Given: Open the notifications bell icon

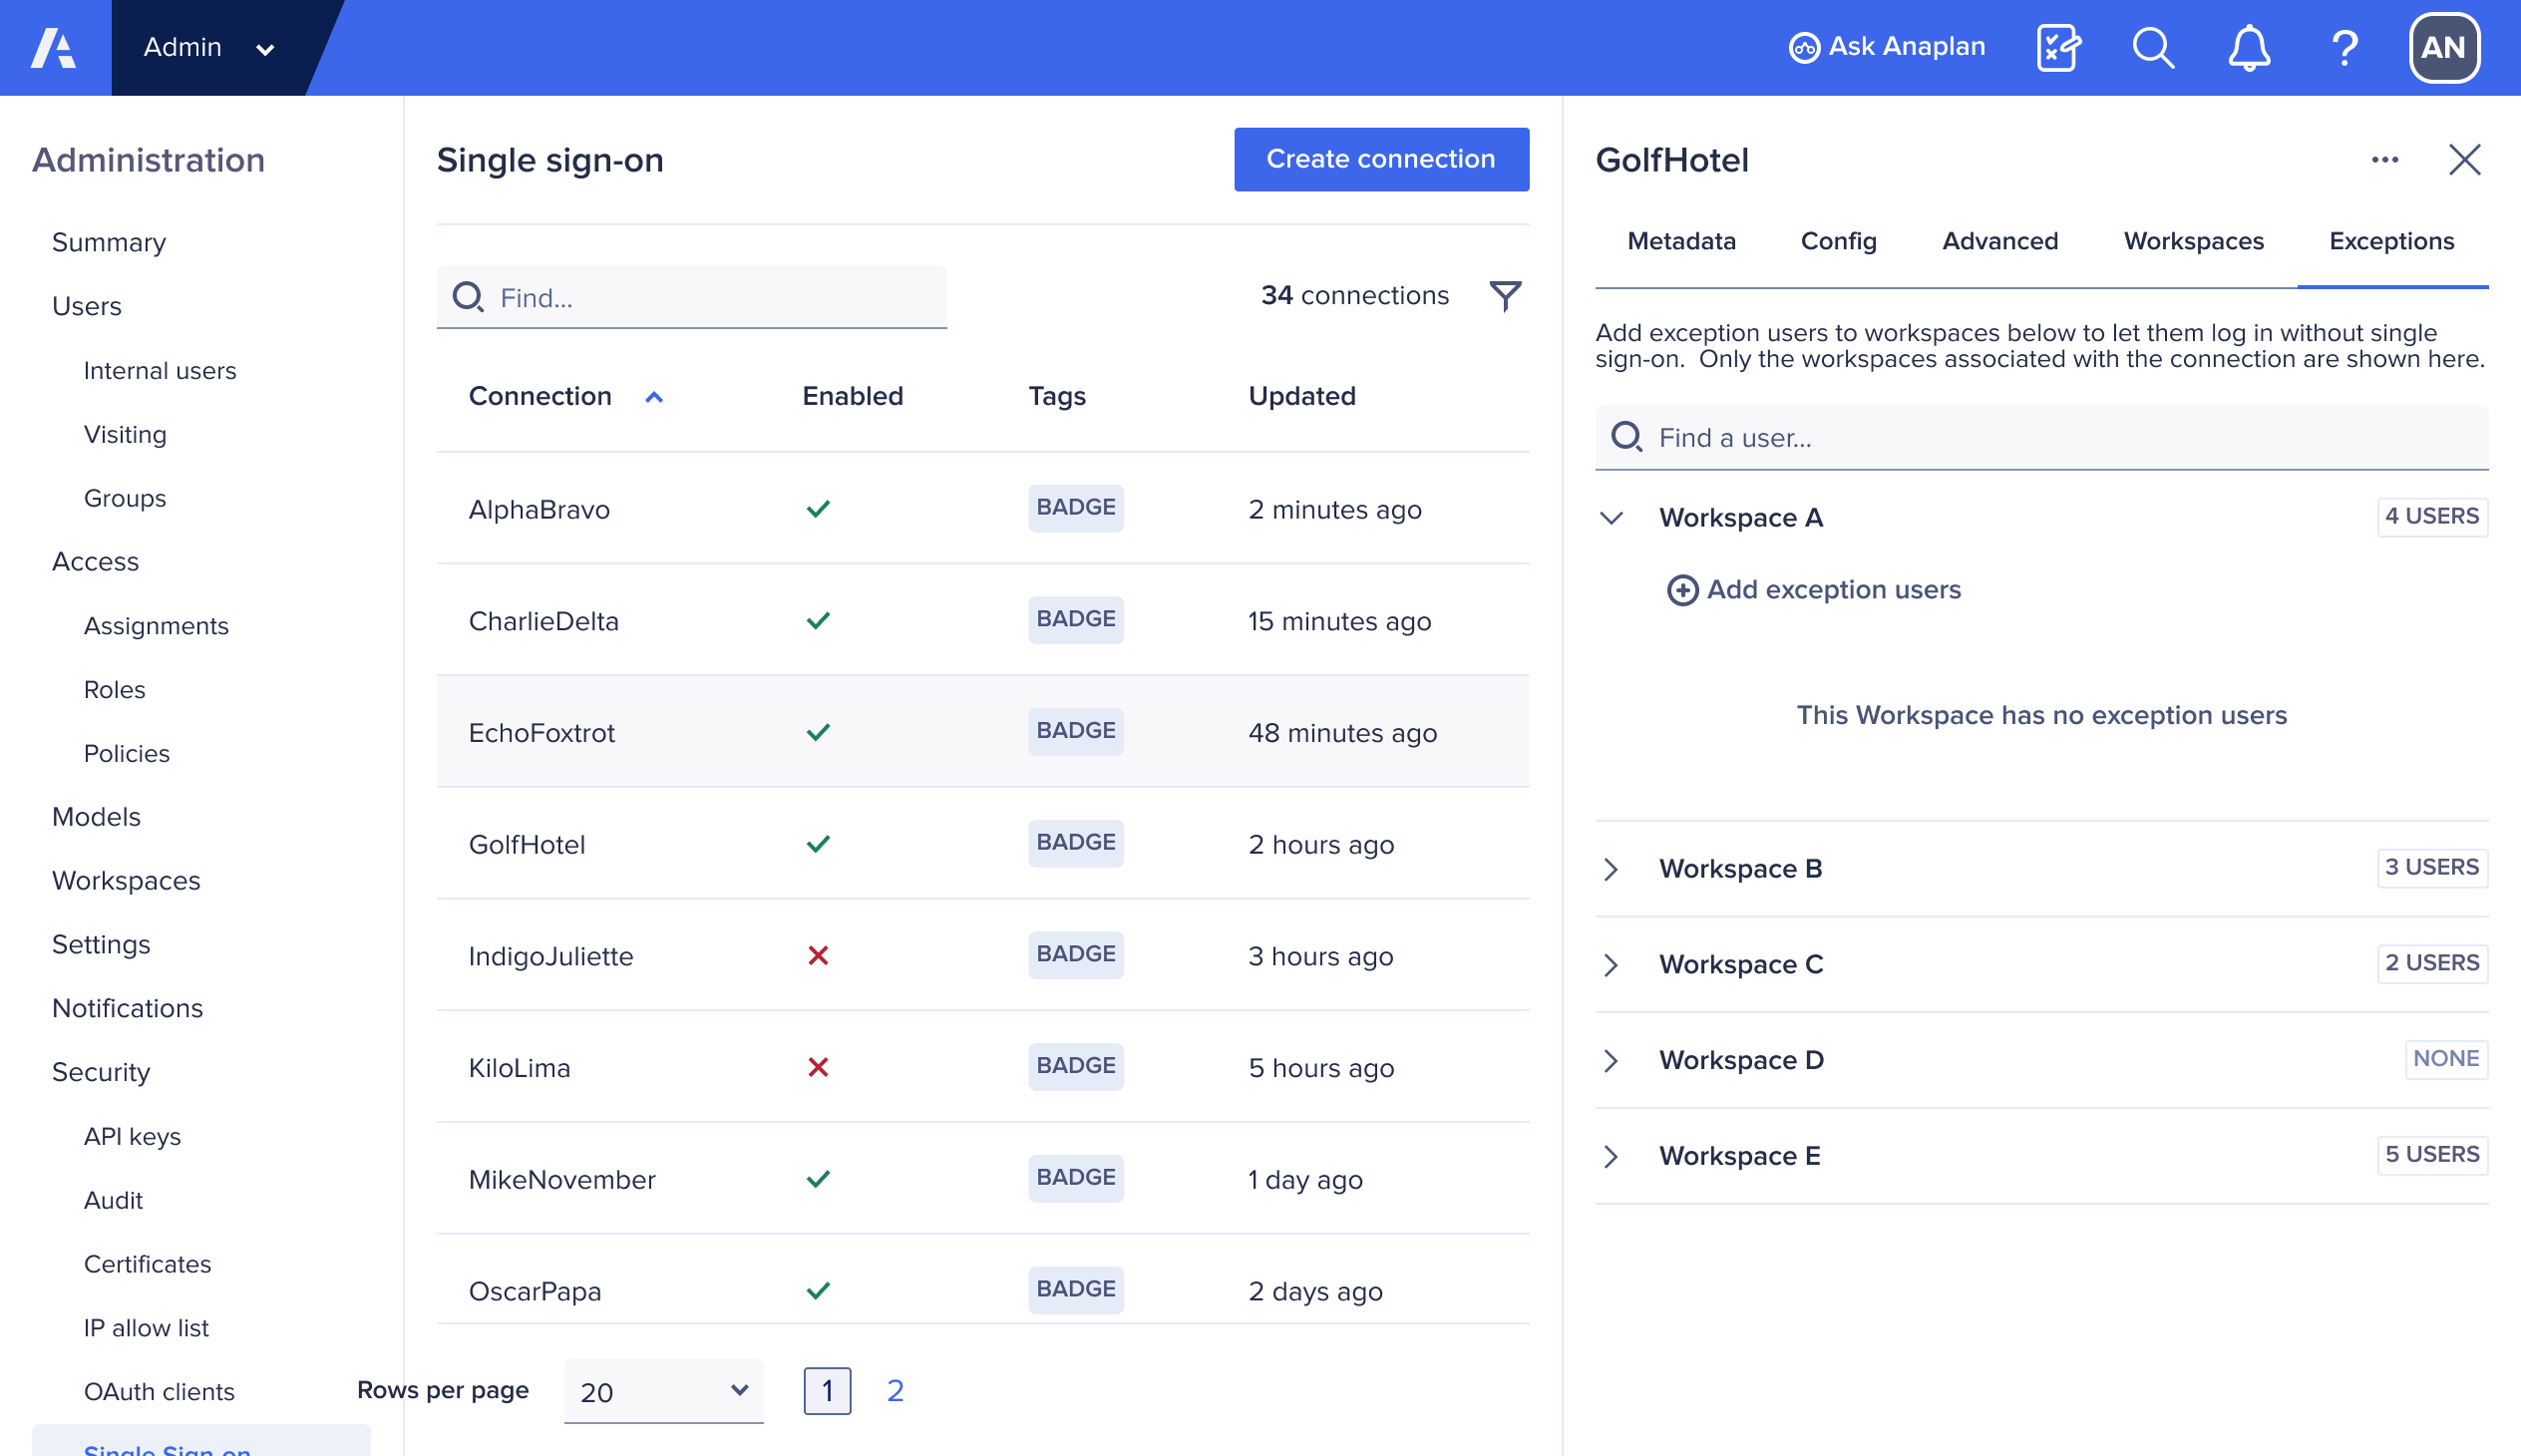Looking at the screenshot, I should click(x=2248, y=47).
